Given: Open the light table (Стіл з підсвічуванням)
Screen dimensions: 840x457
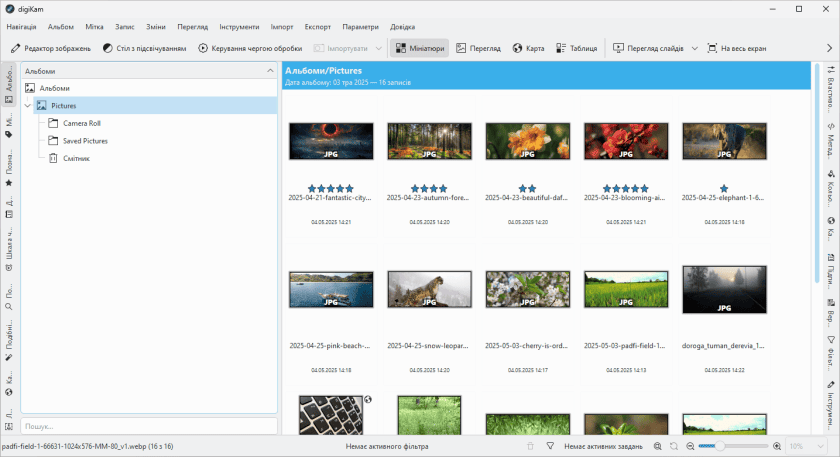Looking at the screenshot, I should pos(144,48).
